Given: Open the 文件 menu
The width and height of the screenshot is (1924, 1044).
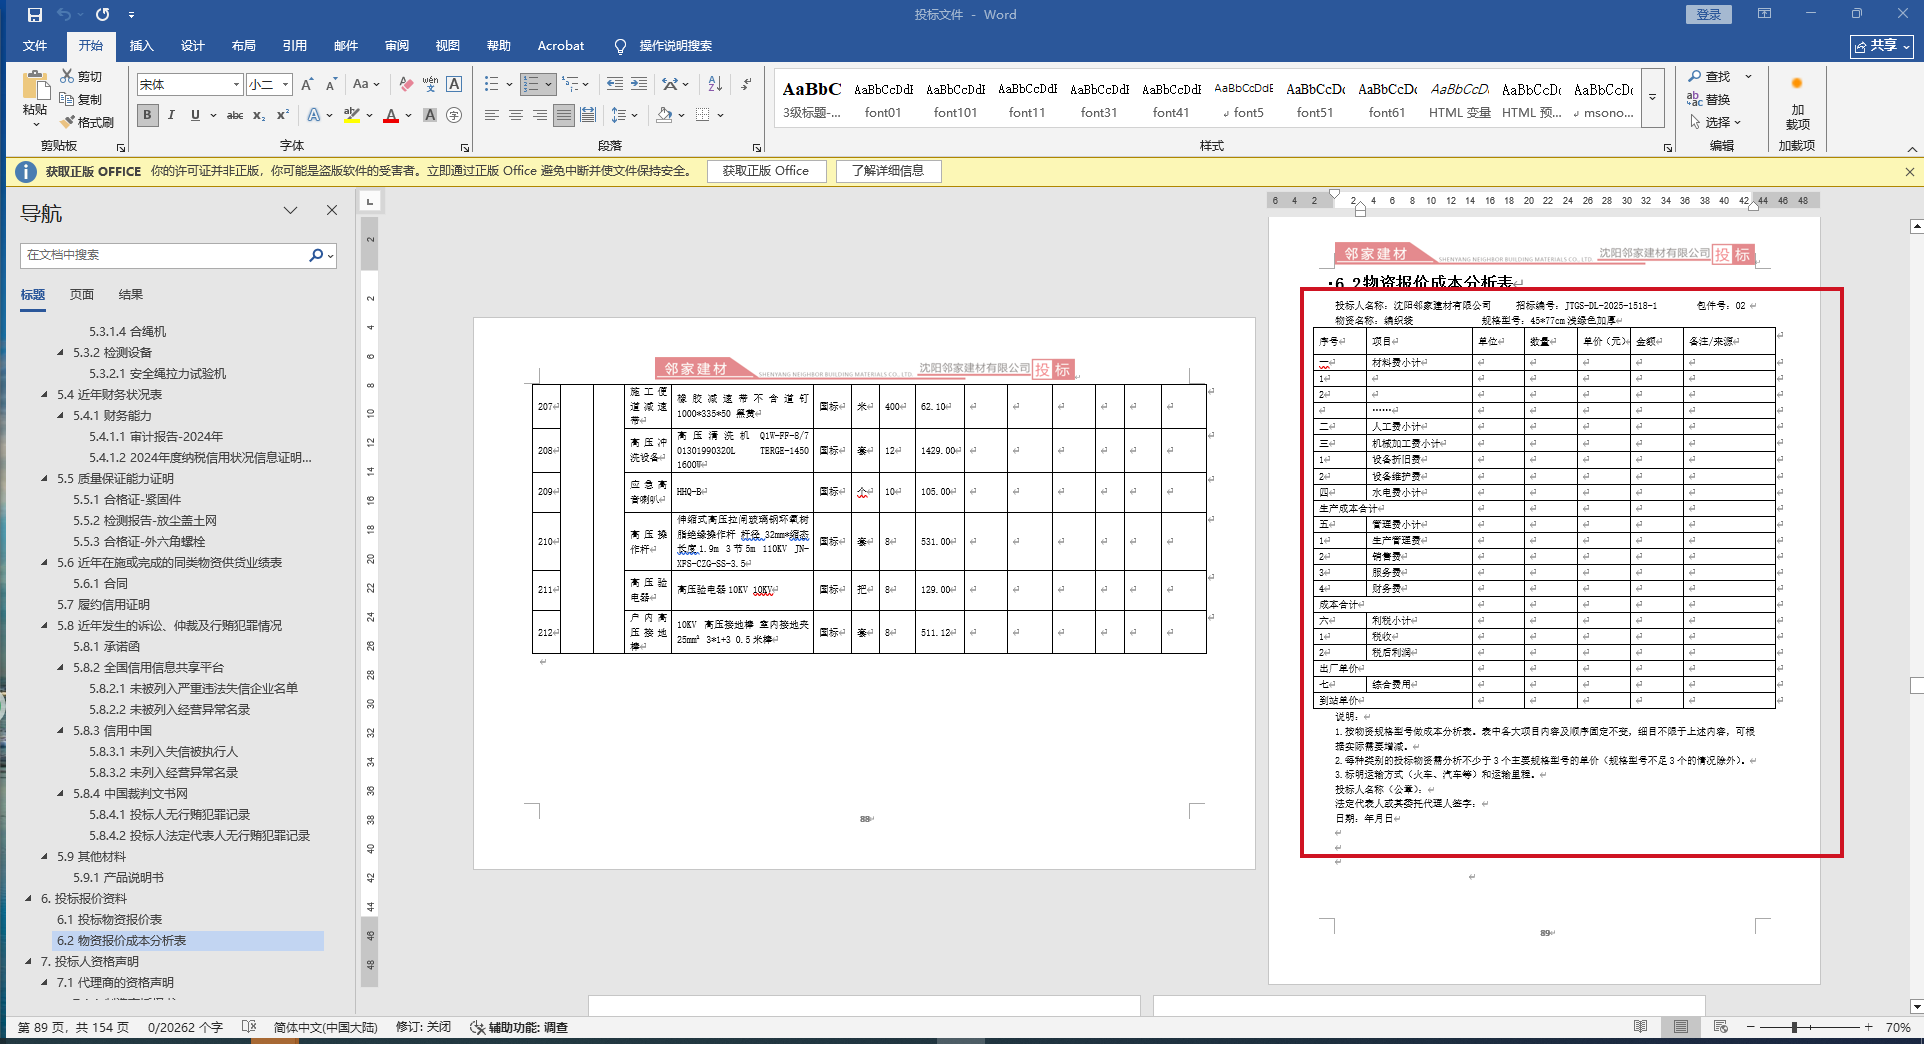Looking at the screenshot, I should (x=35, y=46).
